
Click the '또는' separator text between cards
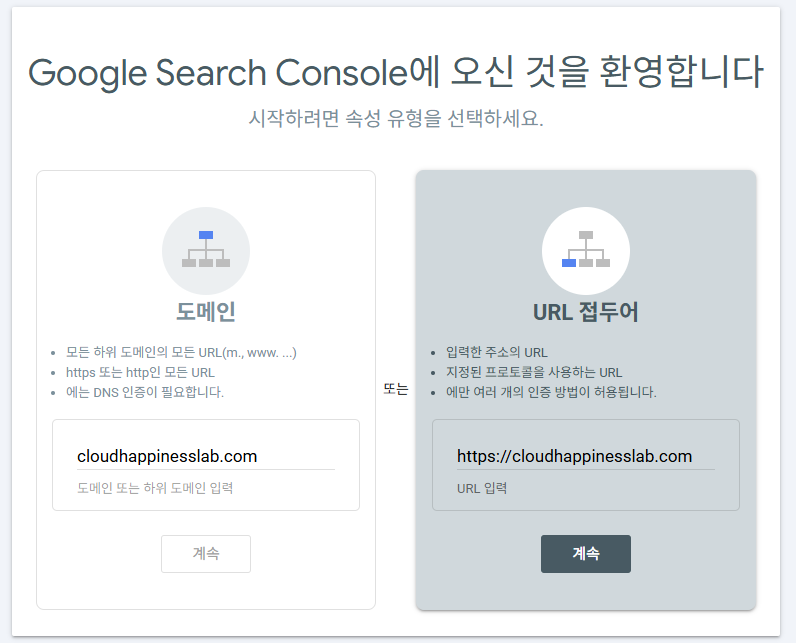pos(396,390)
